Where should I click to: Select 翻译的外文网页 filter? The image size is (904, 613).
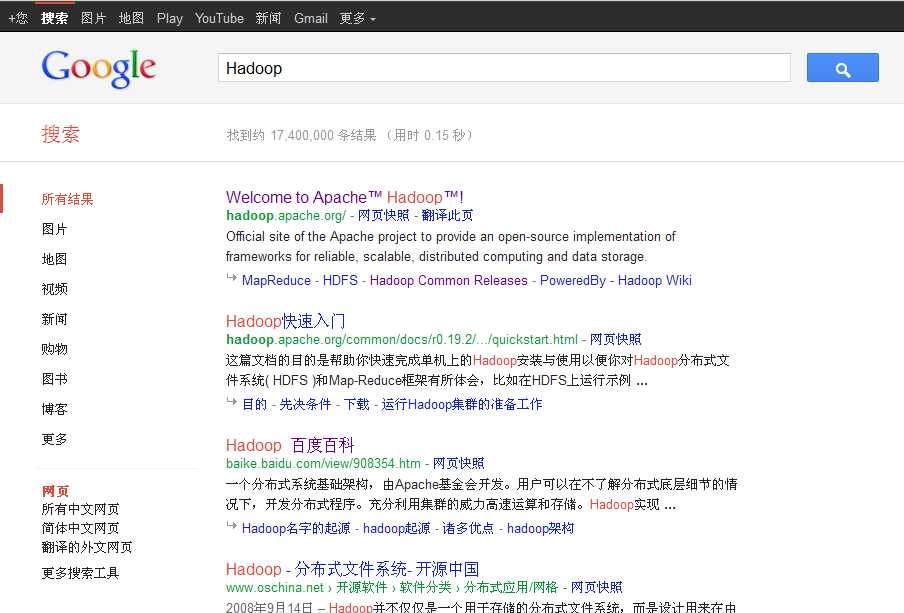point(86,547)
